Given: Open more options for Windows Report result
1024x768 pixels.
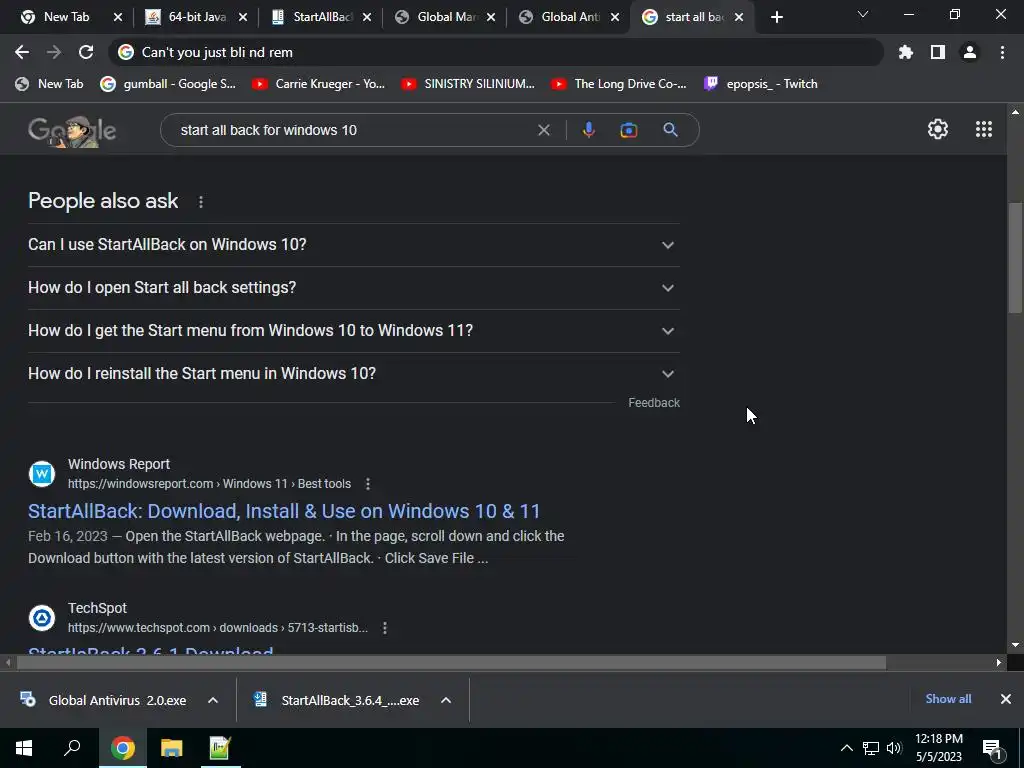Looking at the screenshot, I should pyautogui.click(x=368, y=484).
